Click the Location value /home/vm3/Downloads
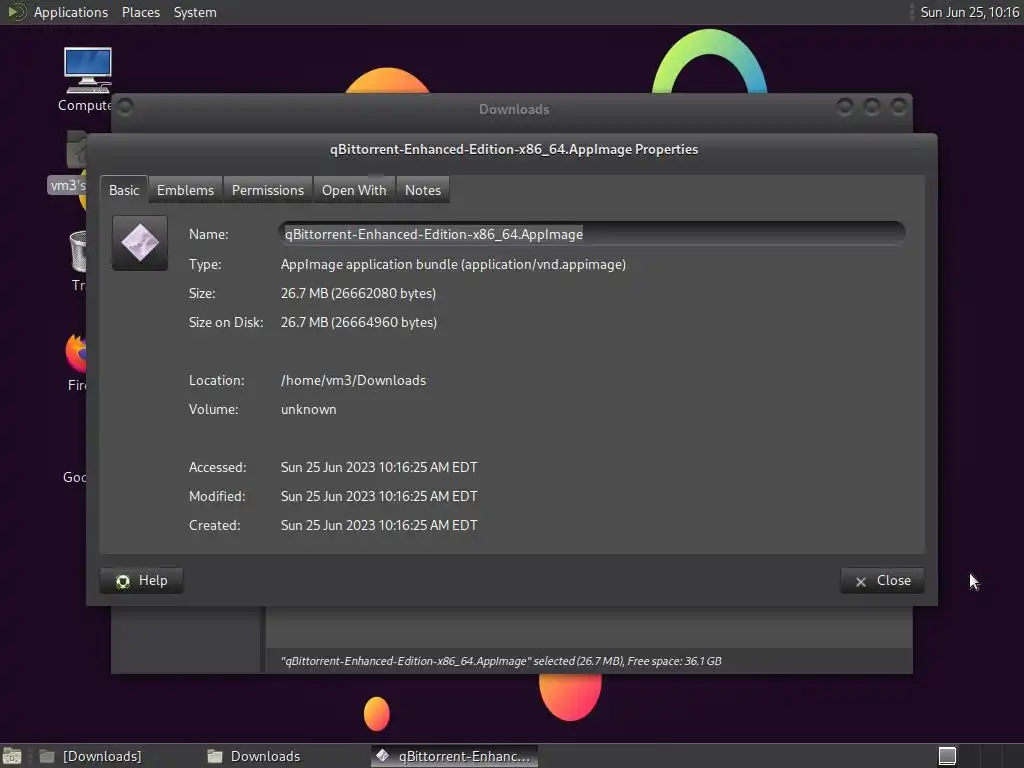The width and height of the screenshot is (1024, 768). [353, 380]
